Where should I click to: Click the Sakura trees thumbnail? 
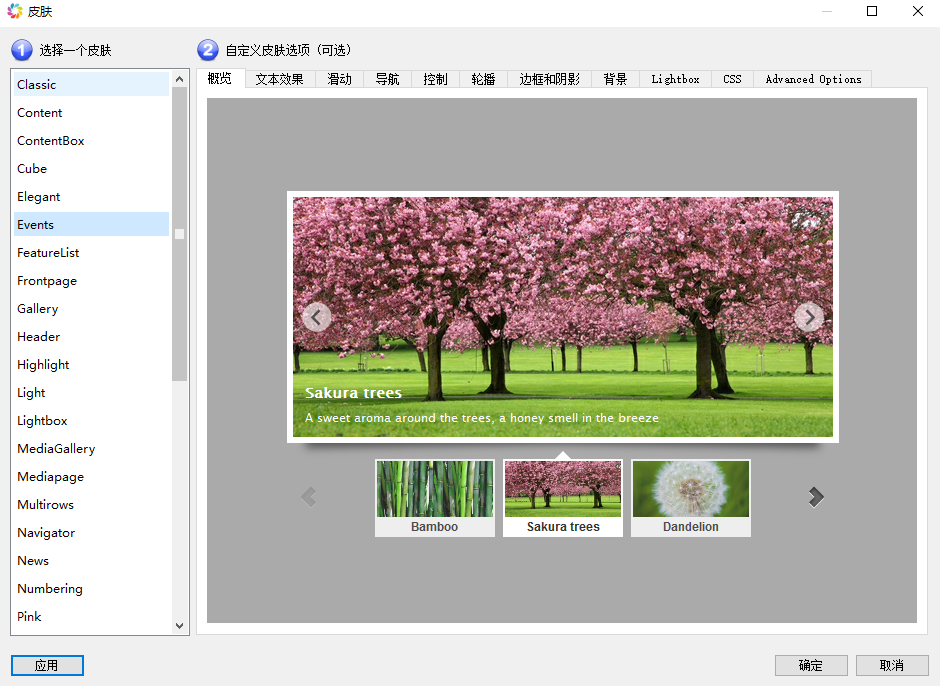[x=562, y=498]
